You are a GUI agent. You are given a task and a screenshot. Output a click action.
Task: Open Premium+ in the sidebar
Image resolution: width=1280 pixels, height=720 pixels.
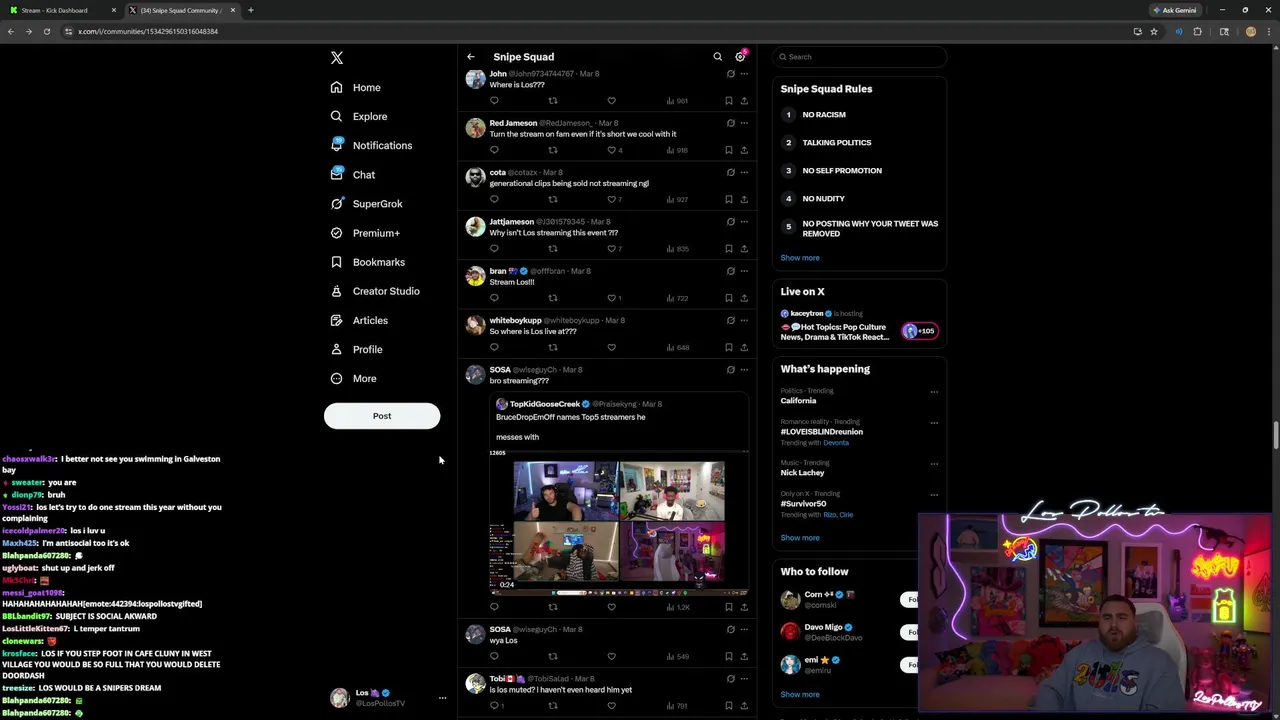[x=365, y=232]
